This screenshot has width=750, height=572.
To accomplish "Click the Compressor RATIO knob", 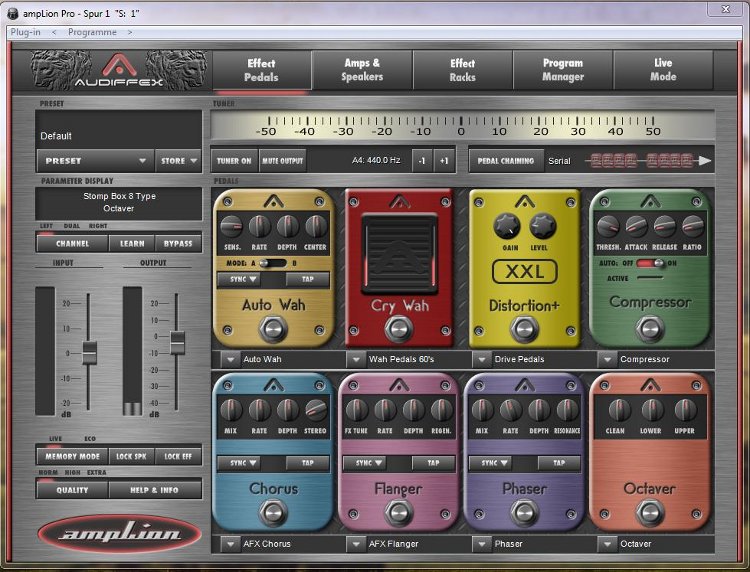I will pyautogui.click(x=693, y=227).
